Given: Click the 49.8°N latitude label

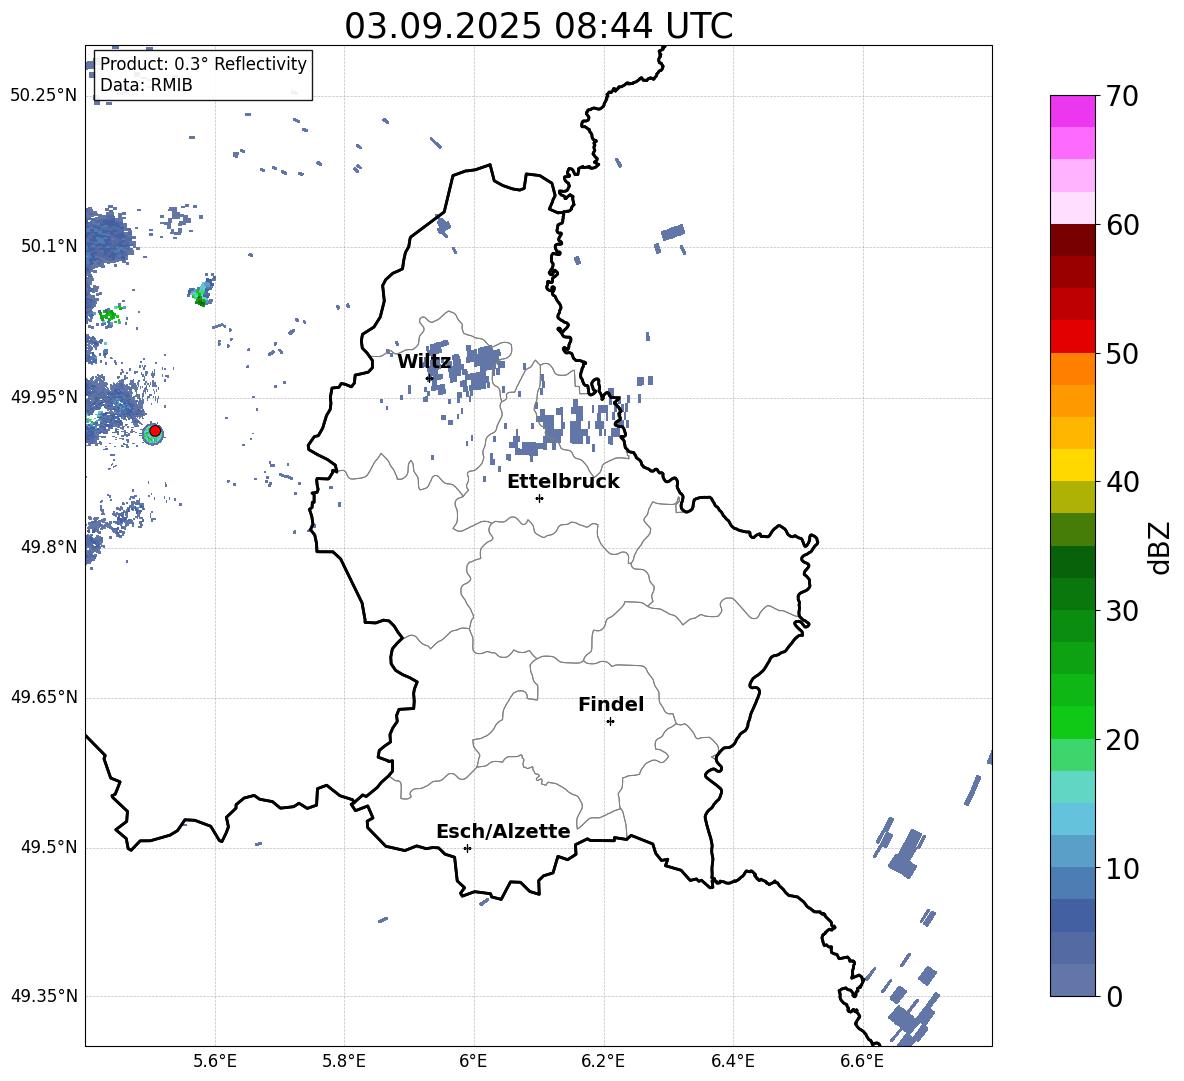Looking at the screenshot, I should [x=49, y=547].
